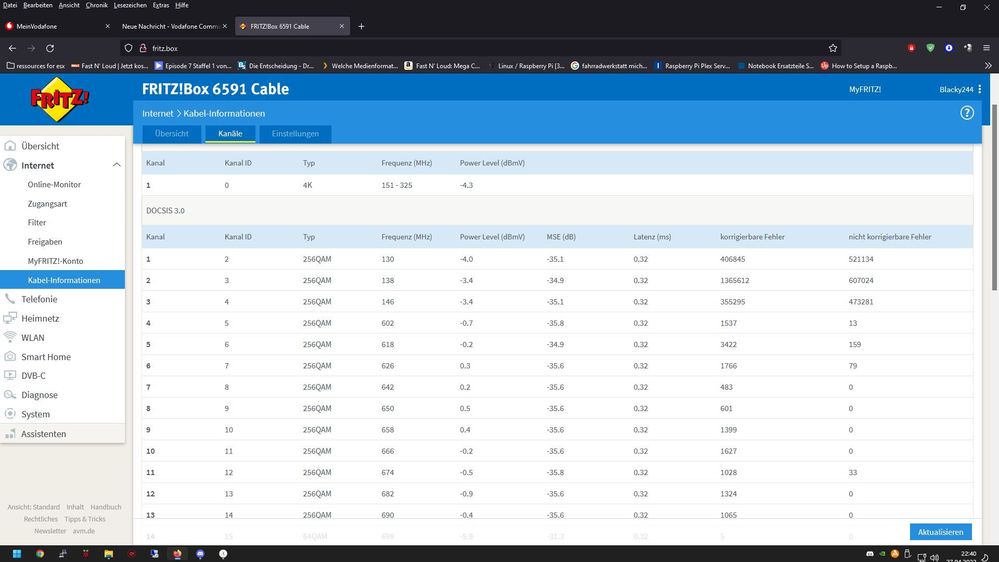999x562 pixels.
Task: Open the green shield extension icon
Action: point(930,48)
